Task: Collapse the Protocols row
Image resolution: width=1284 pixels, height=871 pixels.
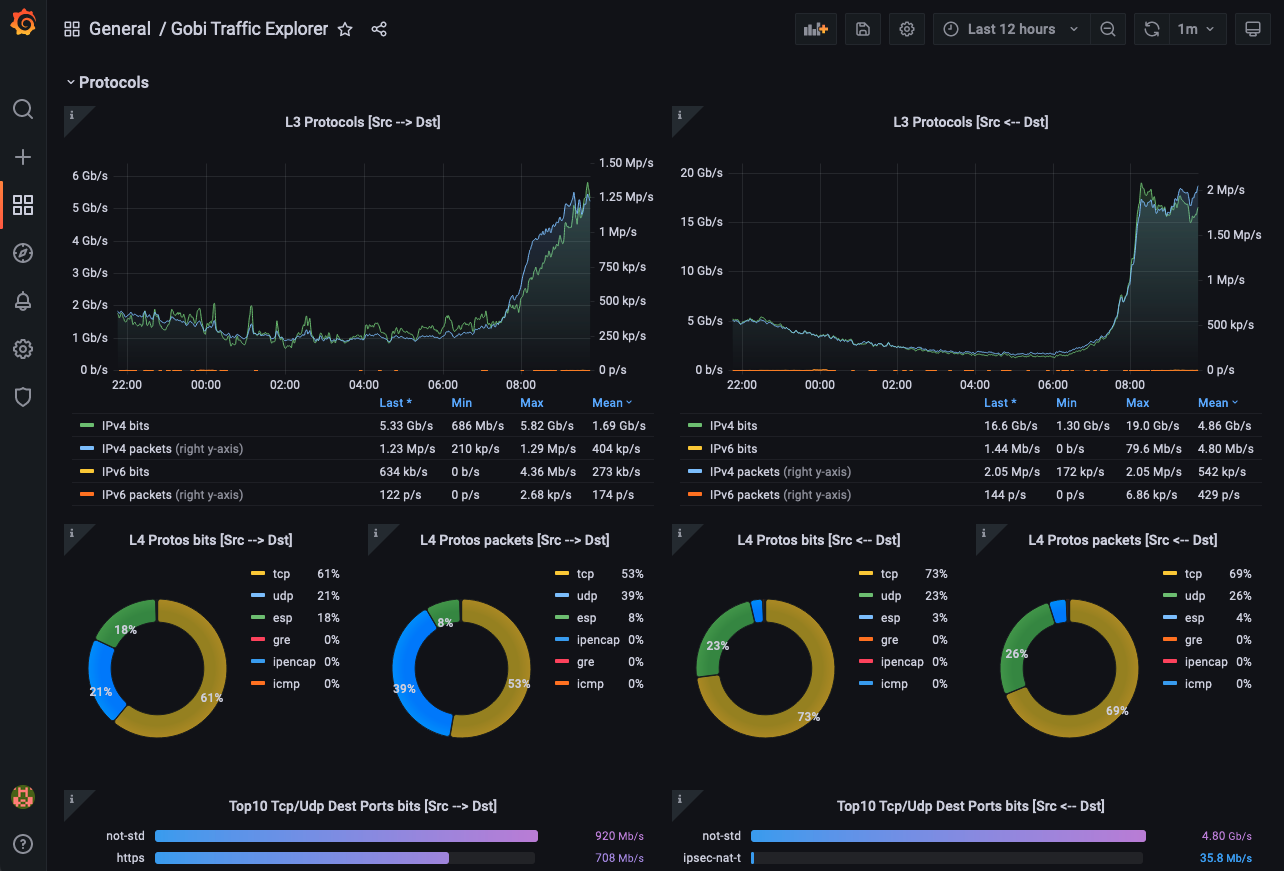Action: click(108, 82)
